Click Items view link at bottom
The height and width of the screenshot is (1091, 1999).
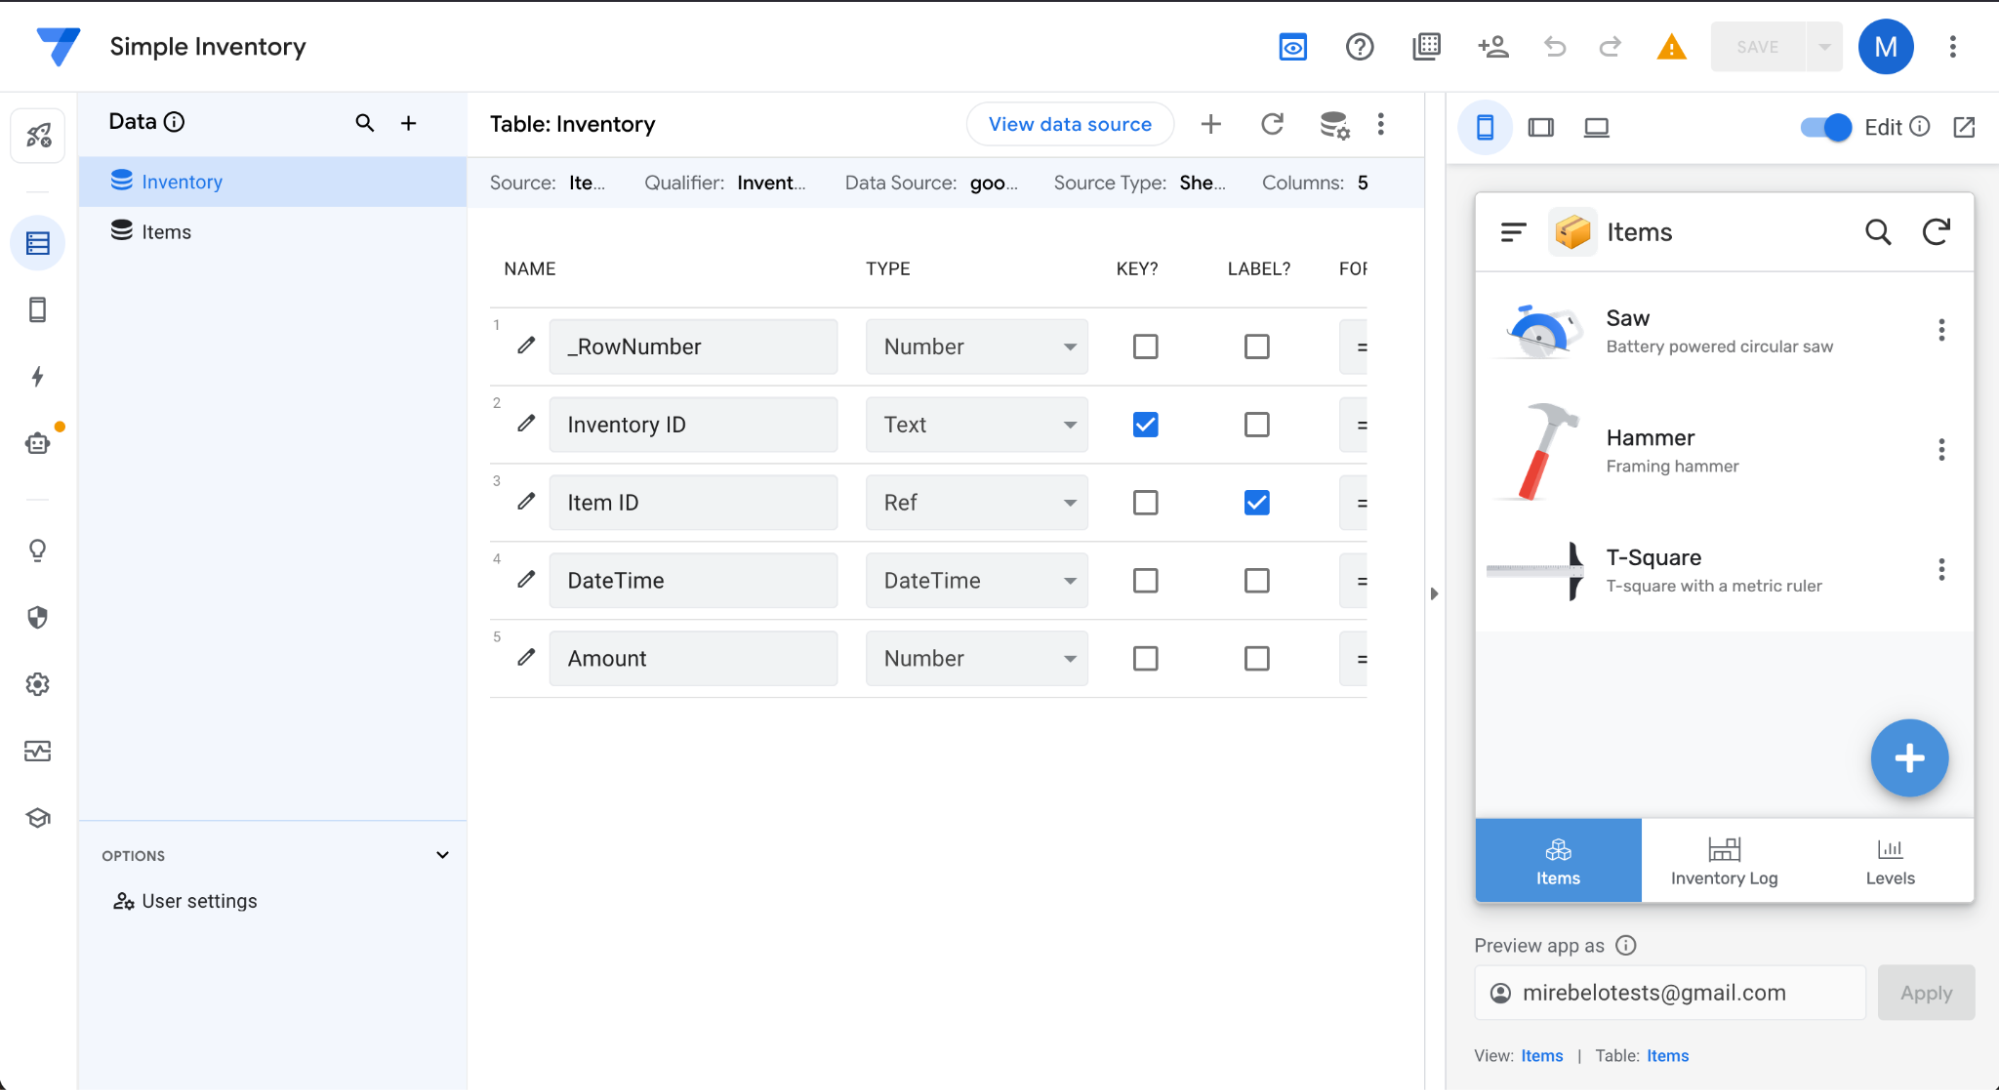(x=1541, y=1056)
